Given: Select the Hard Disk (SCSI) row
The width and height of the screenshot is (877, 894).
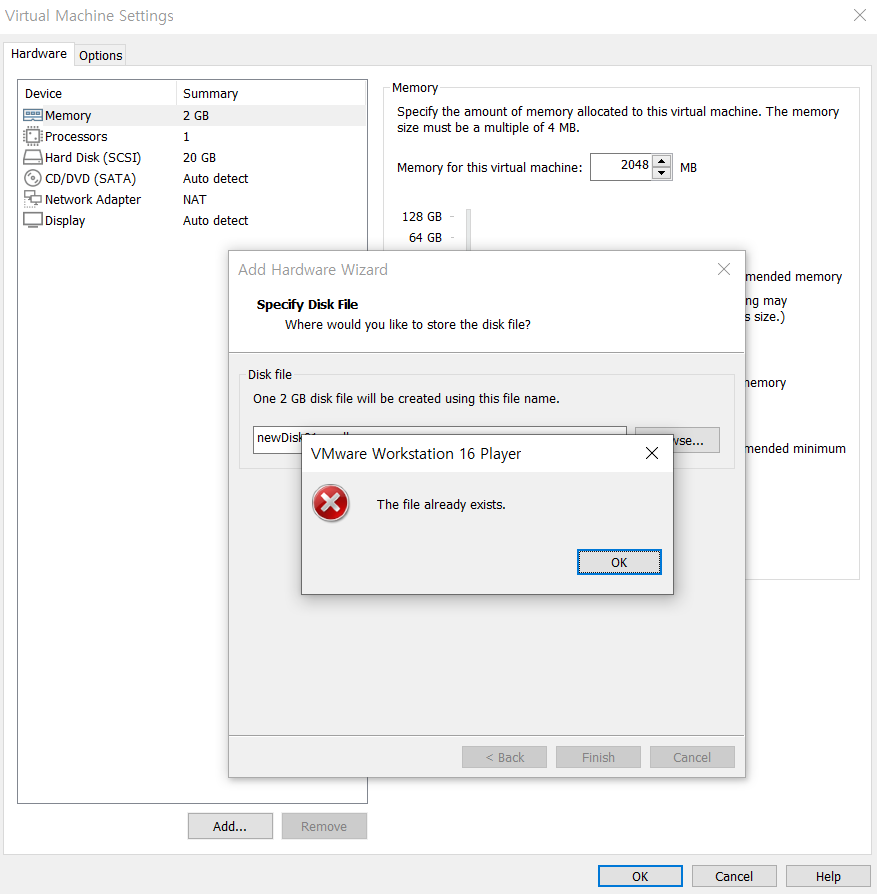Looking at the screenshot, I should (x=193, y=157).
